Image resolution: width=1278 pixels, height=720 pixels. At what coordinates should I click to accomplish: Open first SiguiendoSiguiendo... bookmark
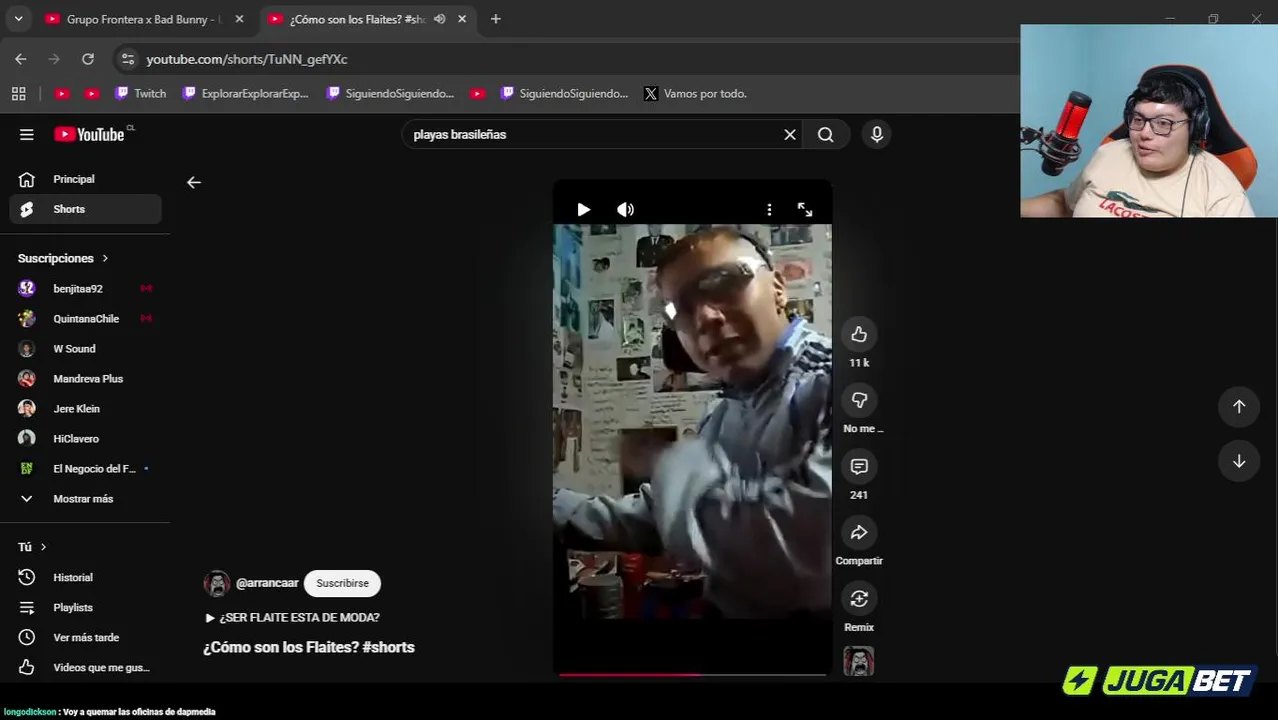pos(390,93)
